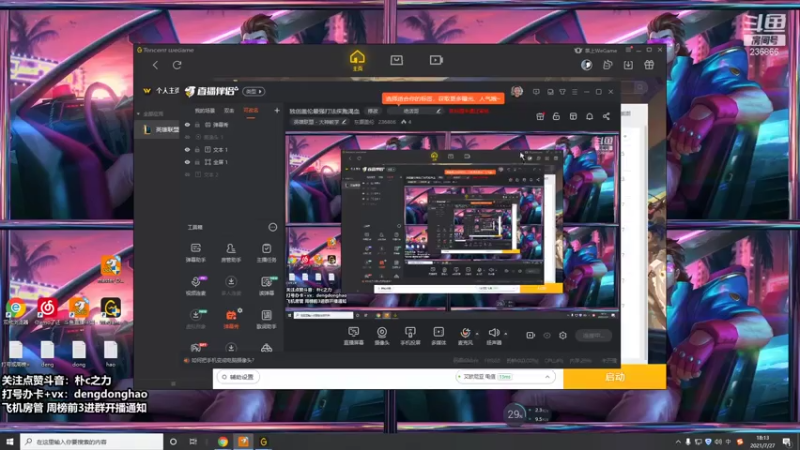Add 摄像头 camera source
The image size is (800, 450).
(382, 336)
